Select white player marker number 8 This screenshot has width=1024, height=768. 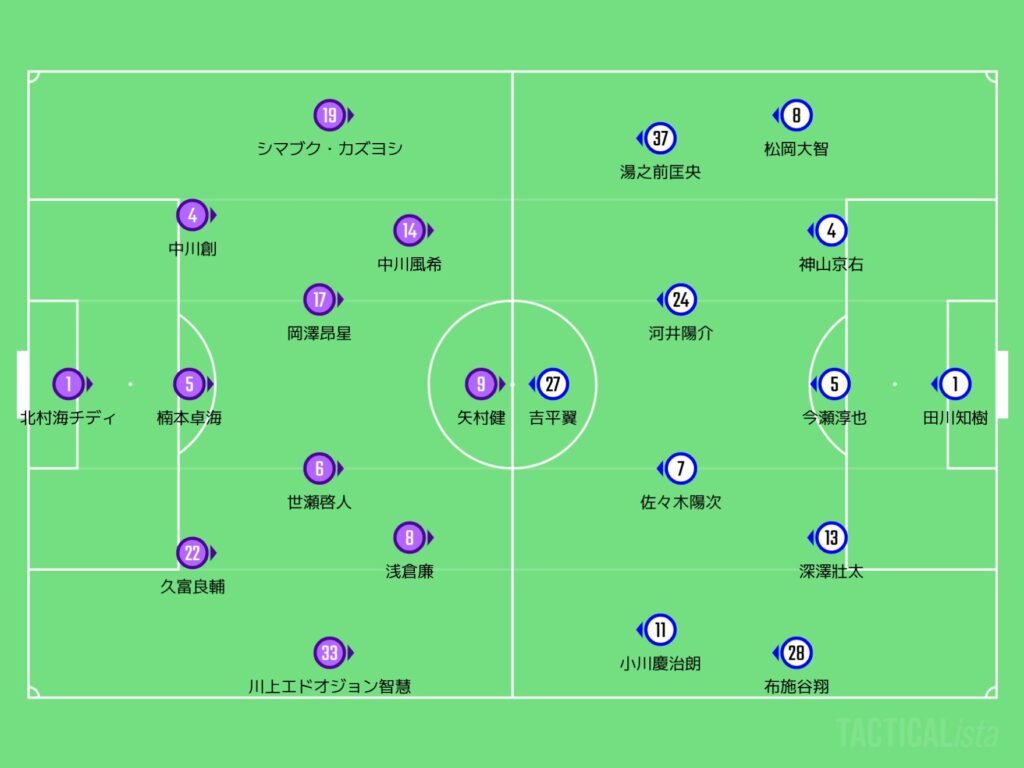796,115
